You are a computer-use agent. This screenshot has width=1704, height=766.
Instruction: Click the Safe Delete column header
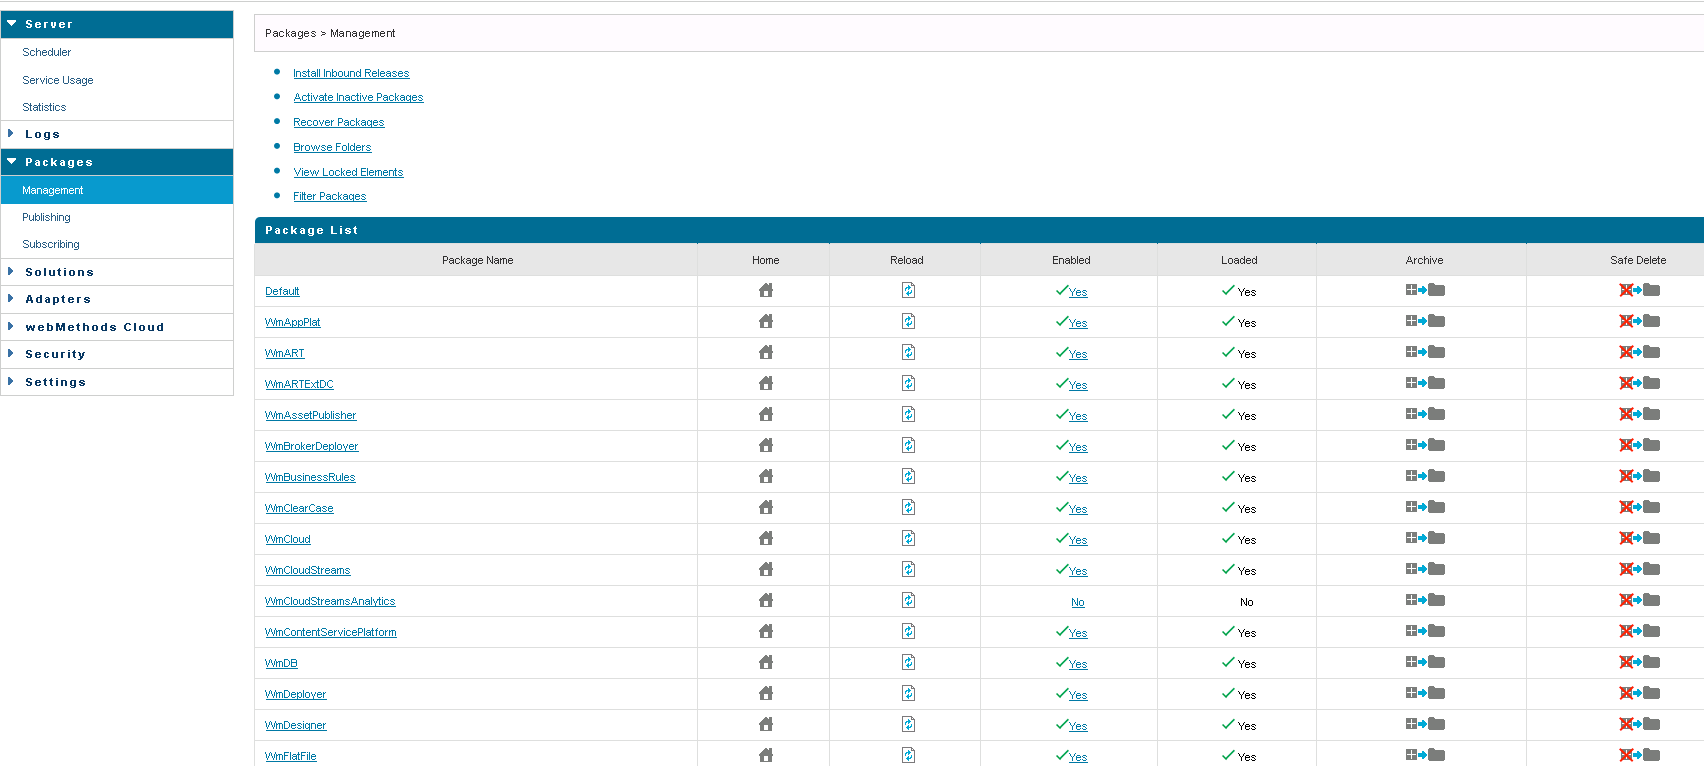[x=1638, y=260]
